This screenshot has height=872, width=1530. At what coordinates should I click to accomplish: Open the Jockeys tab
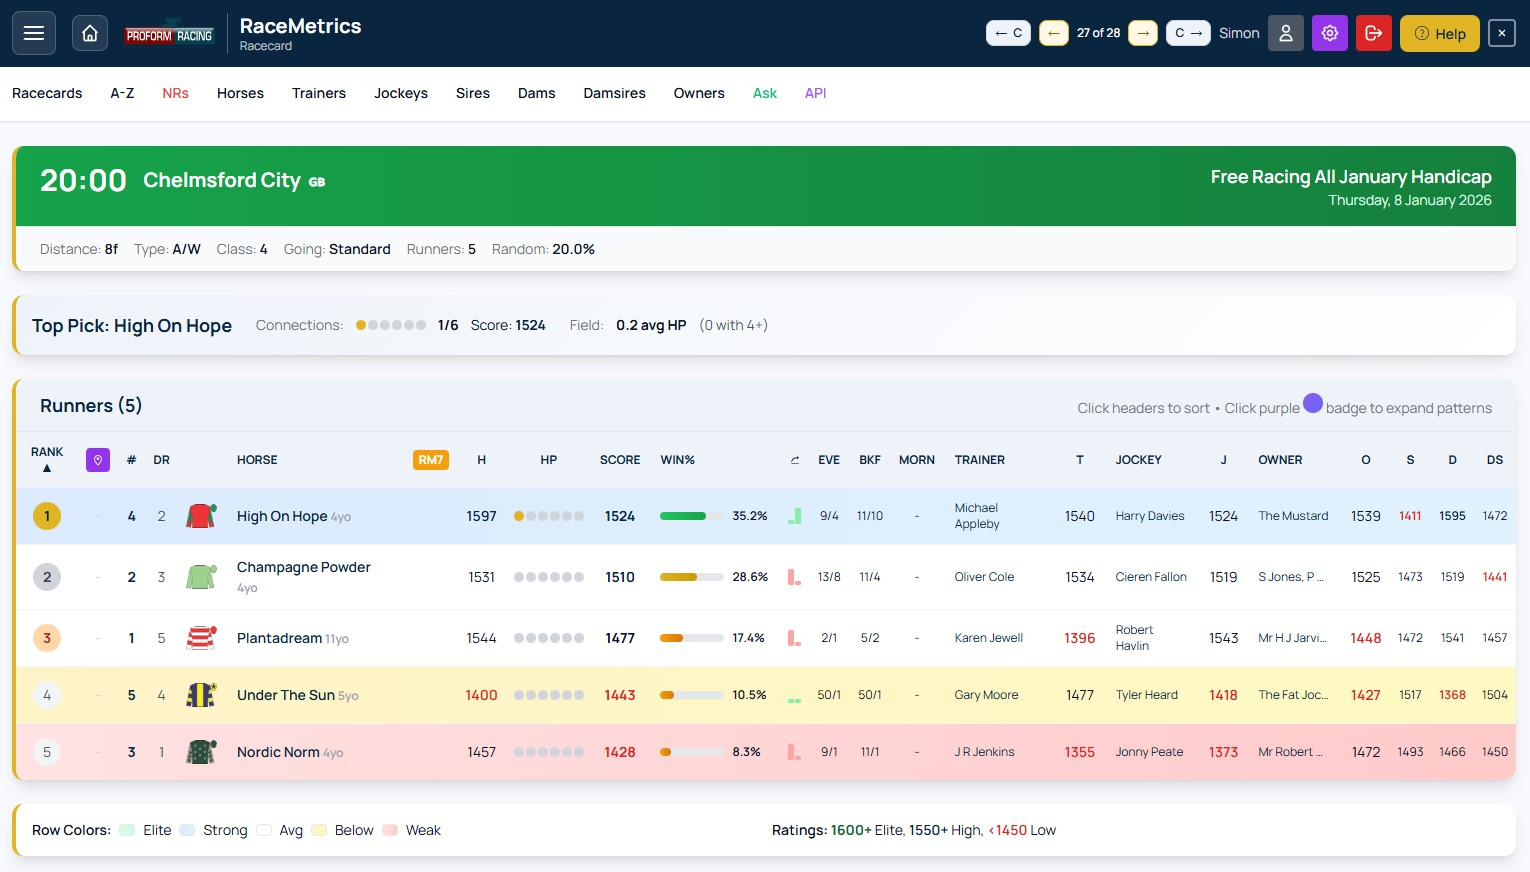click(400, 93)
